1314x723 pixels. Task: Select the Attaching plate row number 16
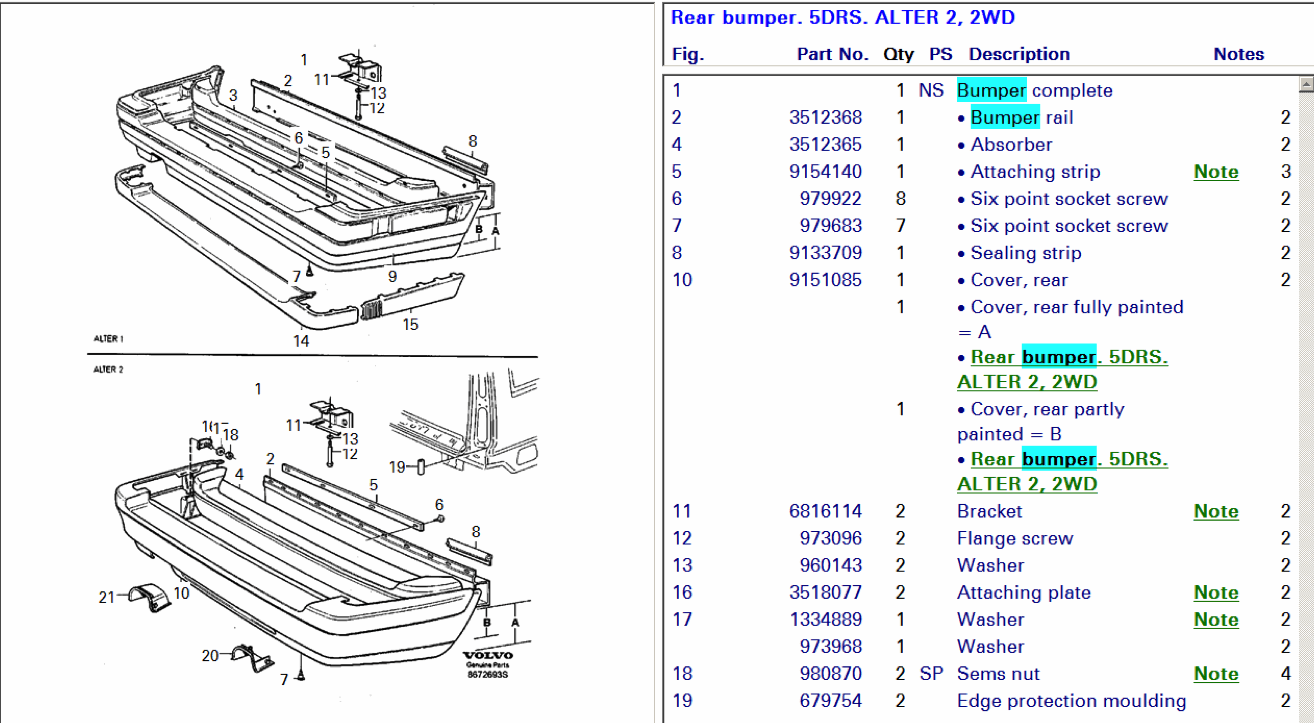[683, 593]
